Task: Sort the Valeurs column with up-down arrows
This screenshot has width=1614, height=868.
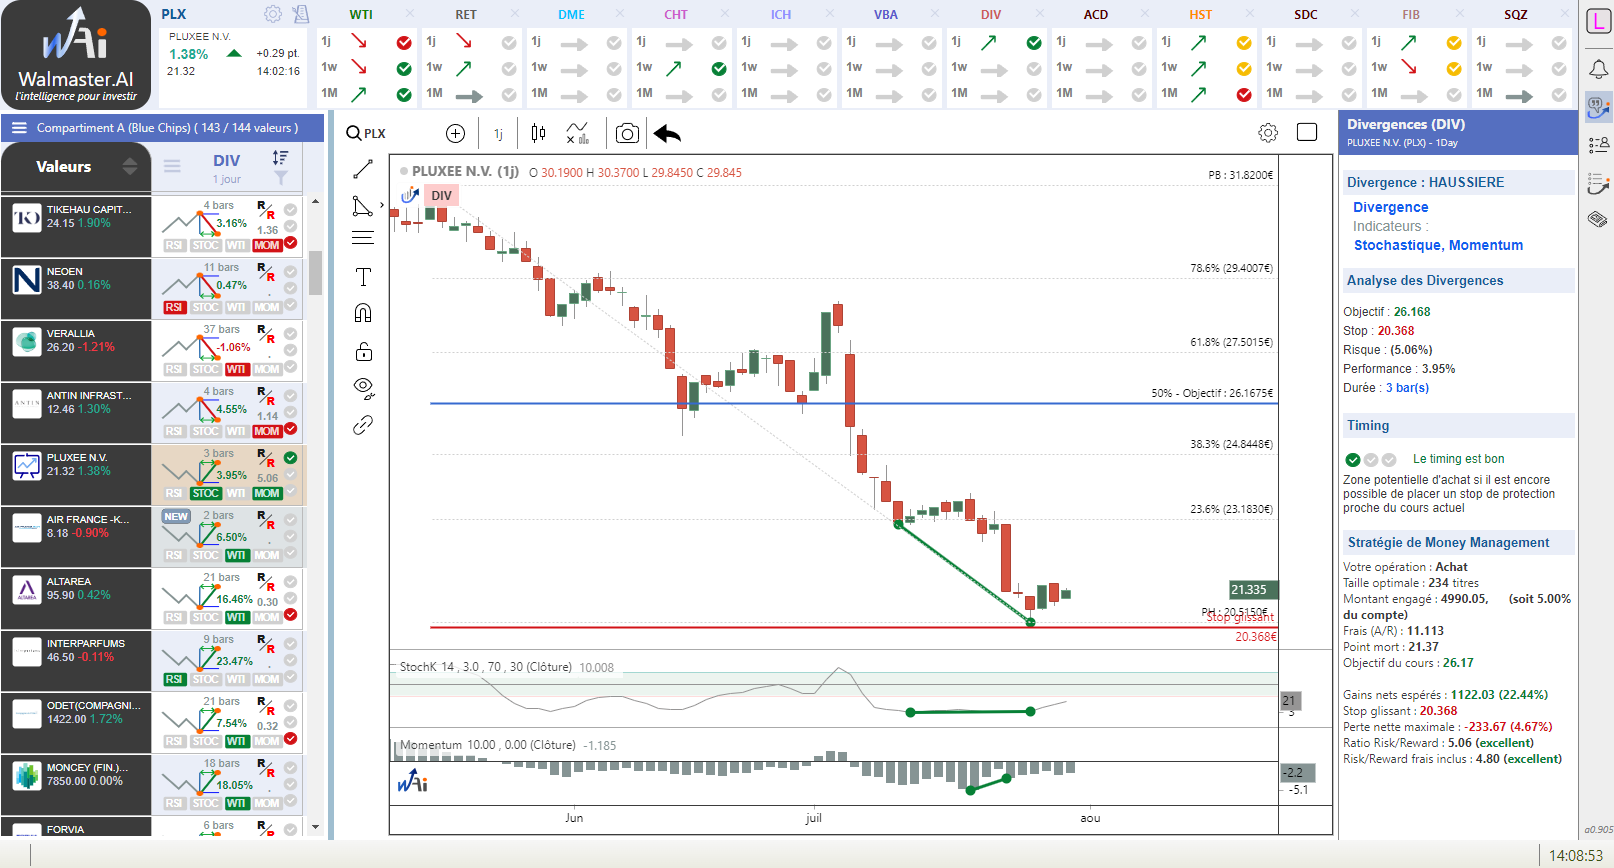Action: 130,166
